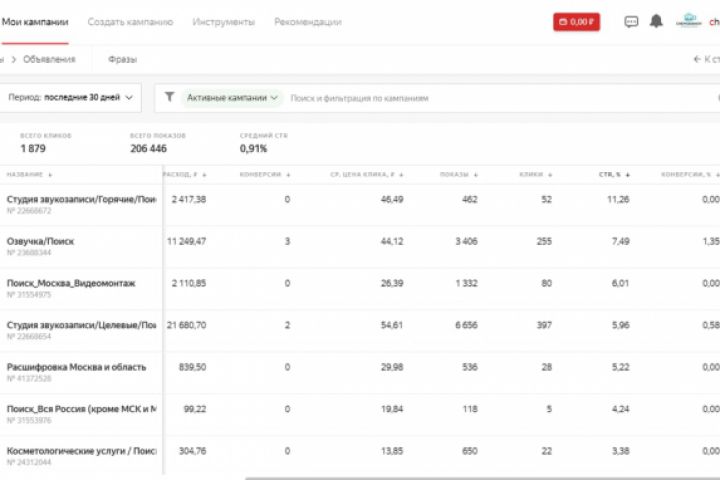The image size is (720, 480).
Task: Sort by Показы column
Action: [x=459, y=175]
